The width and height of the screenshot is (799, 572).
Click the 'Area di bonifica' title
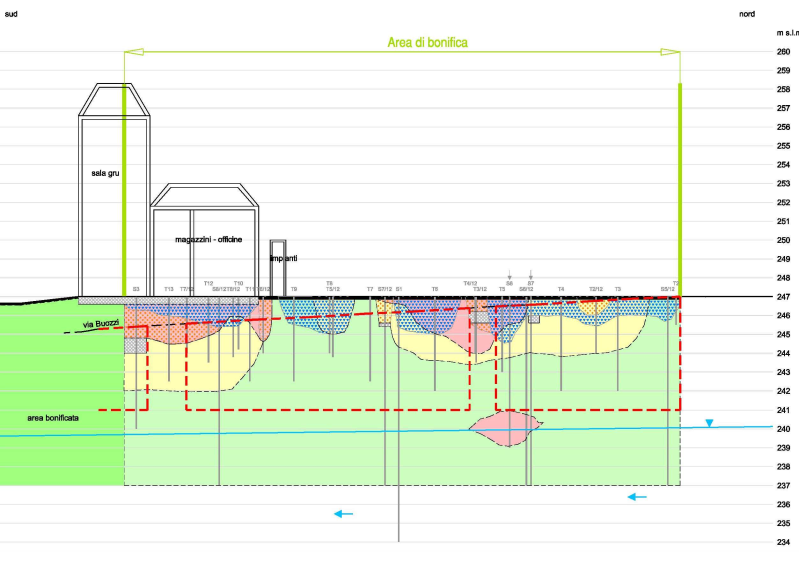[x=427, y=43]
